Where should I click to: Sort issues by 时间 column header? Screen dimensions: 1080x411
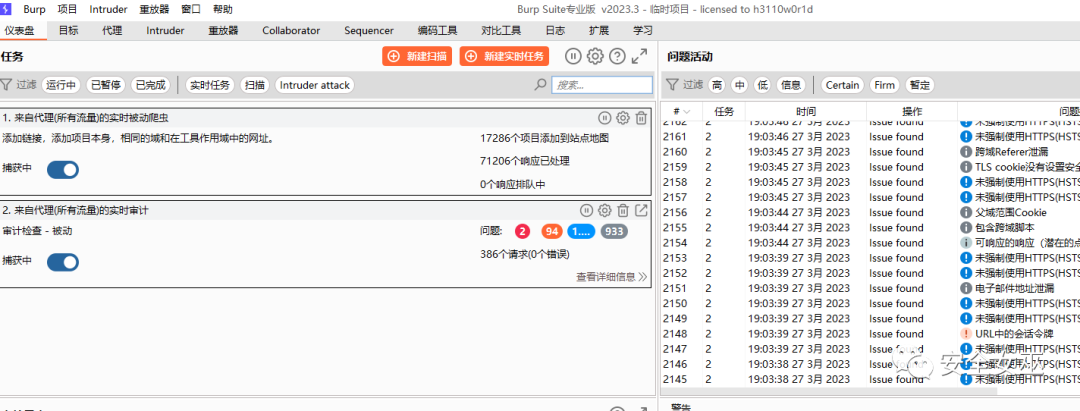click(806, 111)
